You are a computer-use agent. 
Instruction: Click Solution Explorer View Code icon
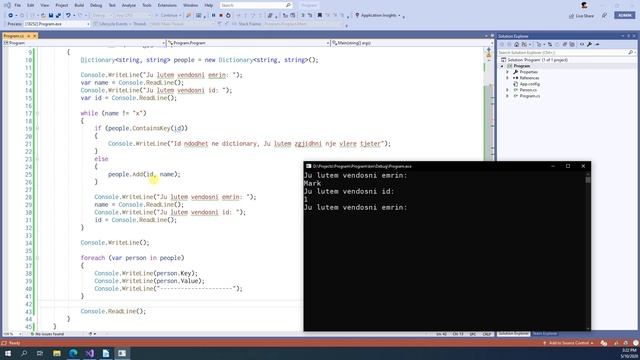pos(582,44)
